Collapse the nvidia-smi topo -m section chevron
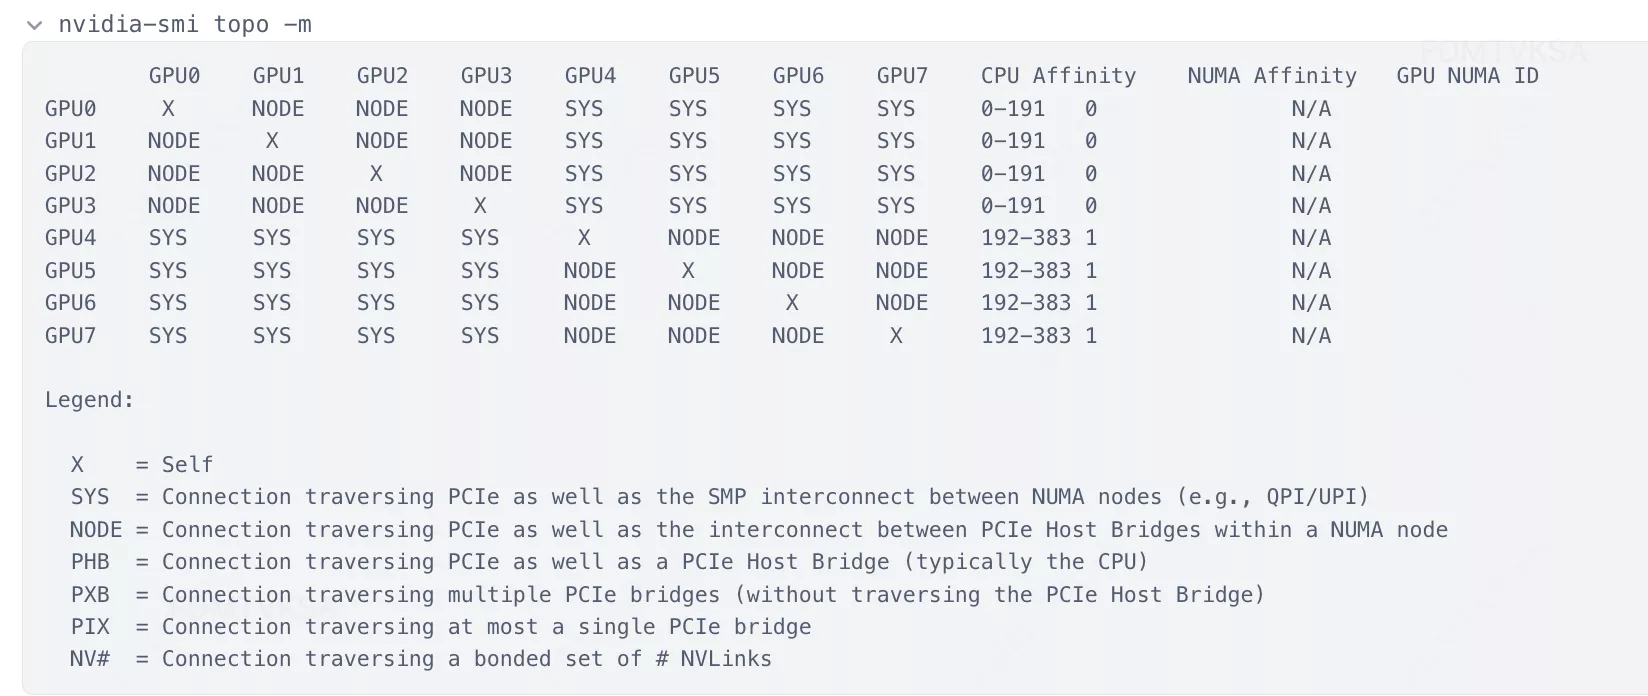 [x=35, y=25]
